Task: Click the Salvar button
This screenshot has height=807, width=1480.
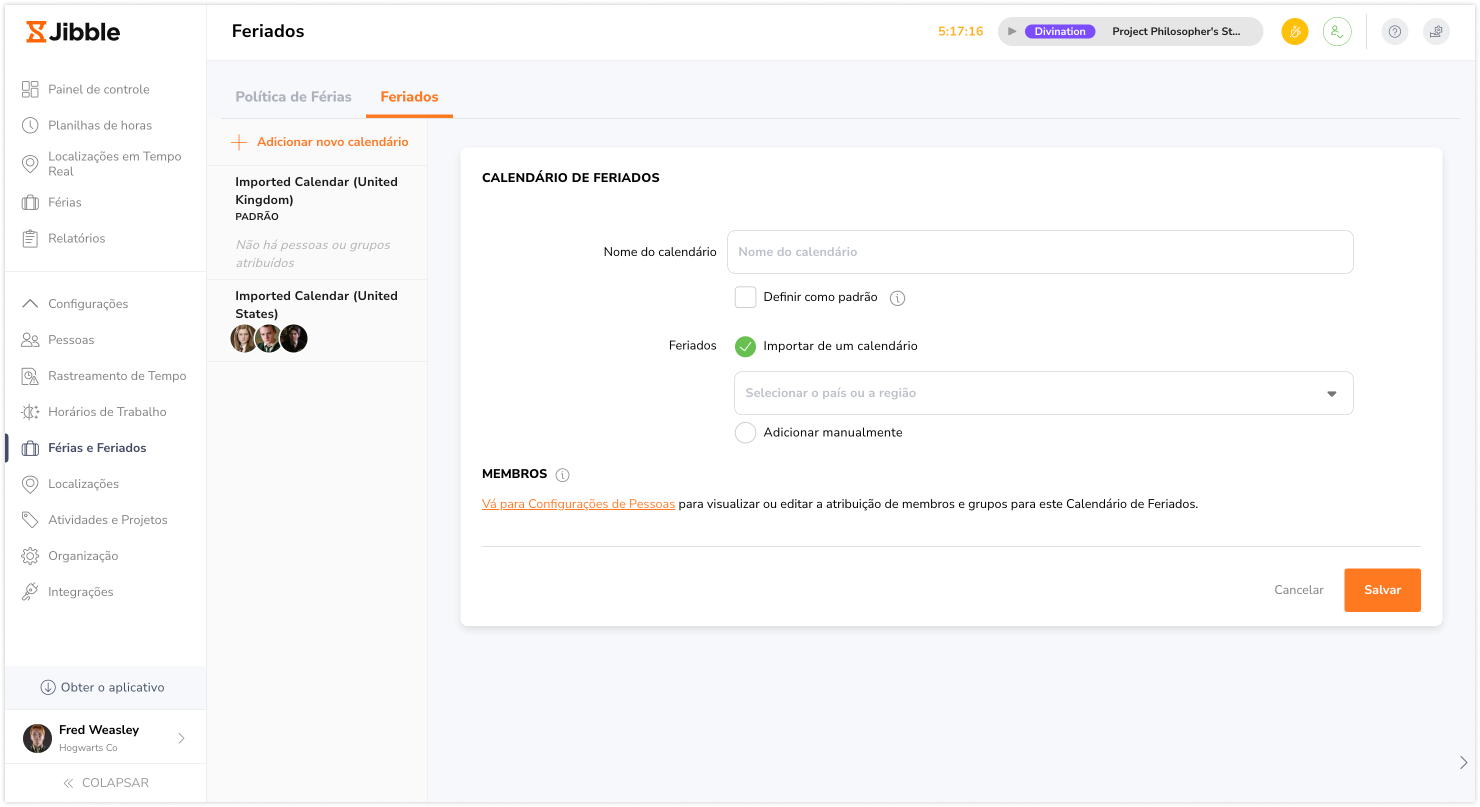Action: (1382, 590)
